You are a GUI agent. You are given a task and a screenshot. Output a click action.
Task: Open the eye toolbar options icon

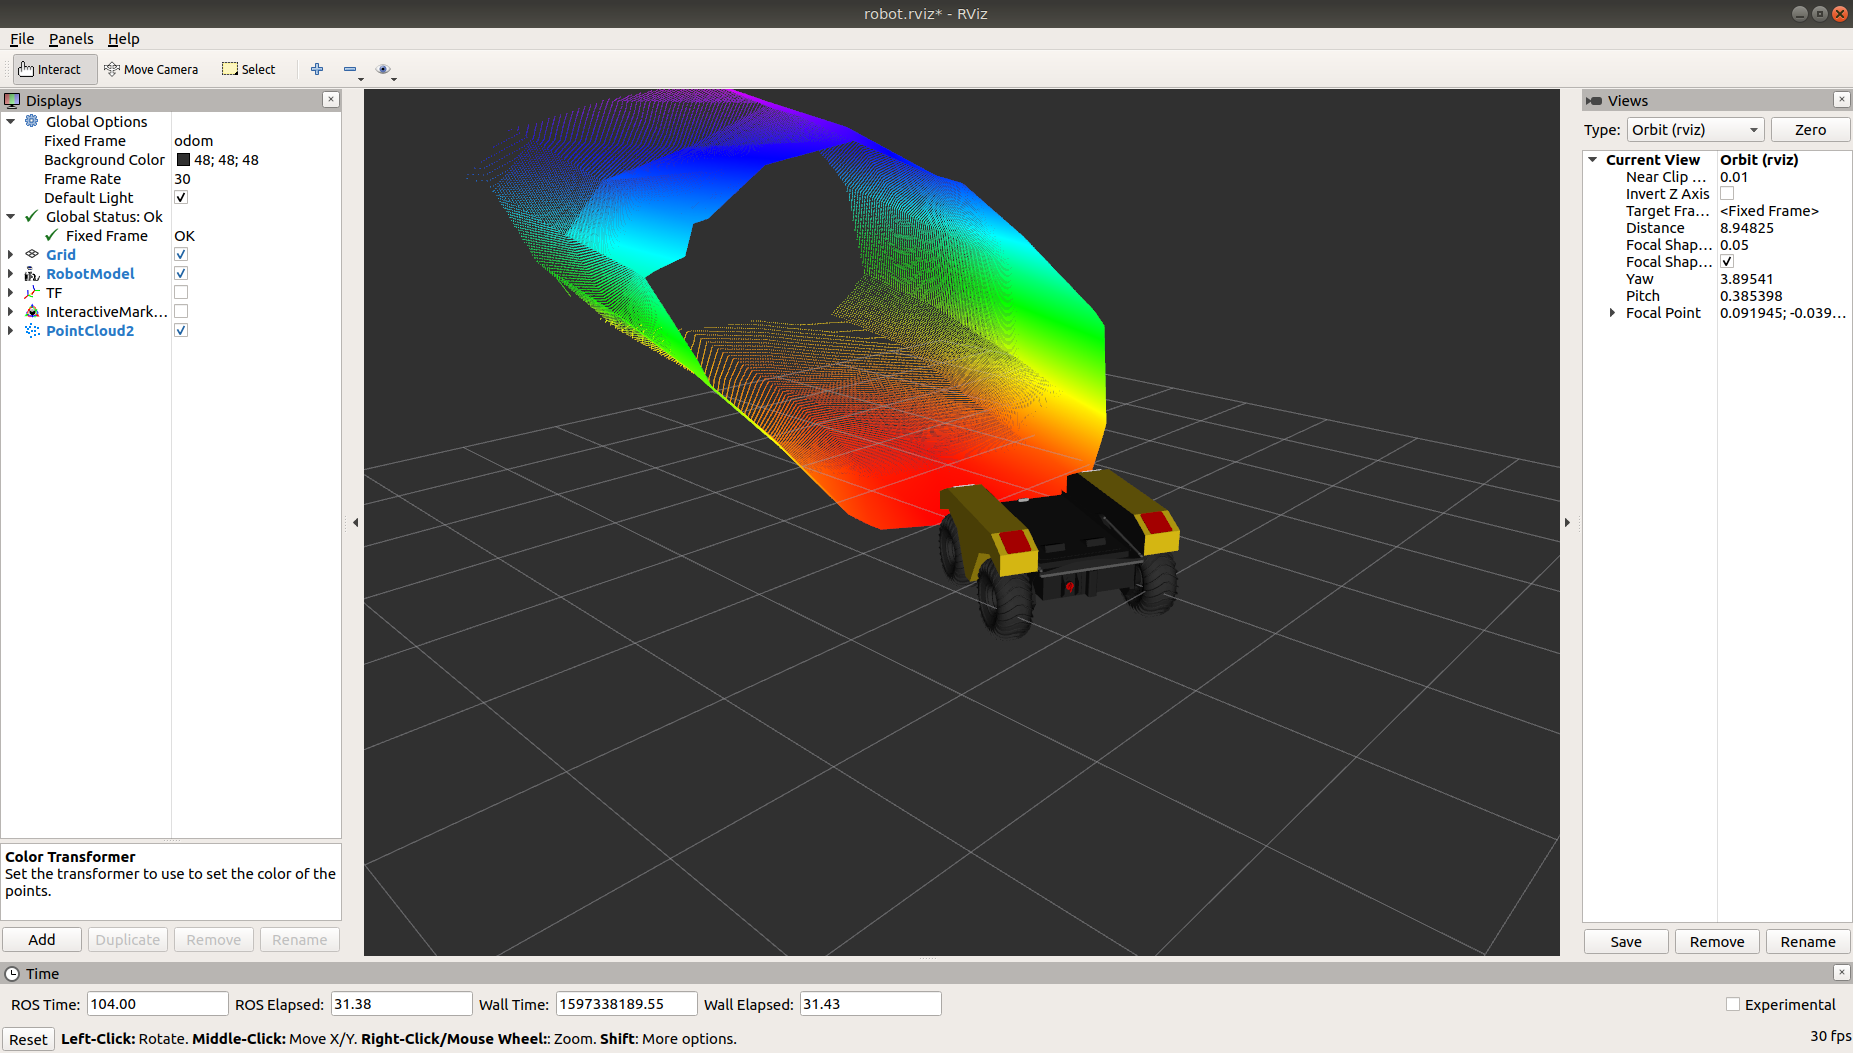tap(383, 69)
